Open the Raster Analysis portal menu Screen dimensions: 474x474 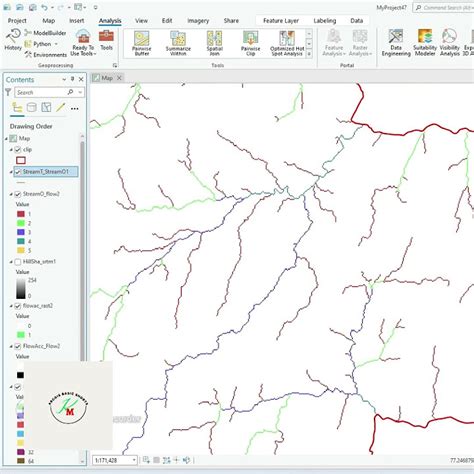coord(360,42)
